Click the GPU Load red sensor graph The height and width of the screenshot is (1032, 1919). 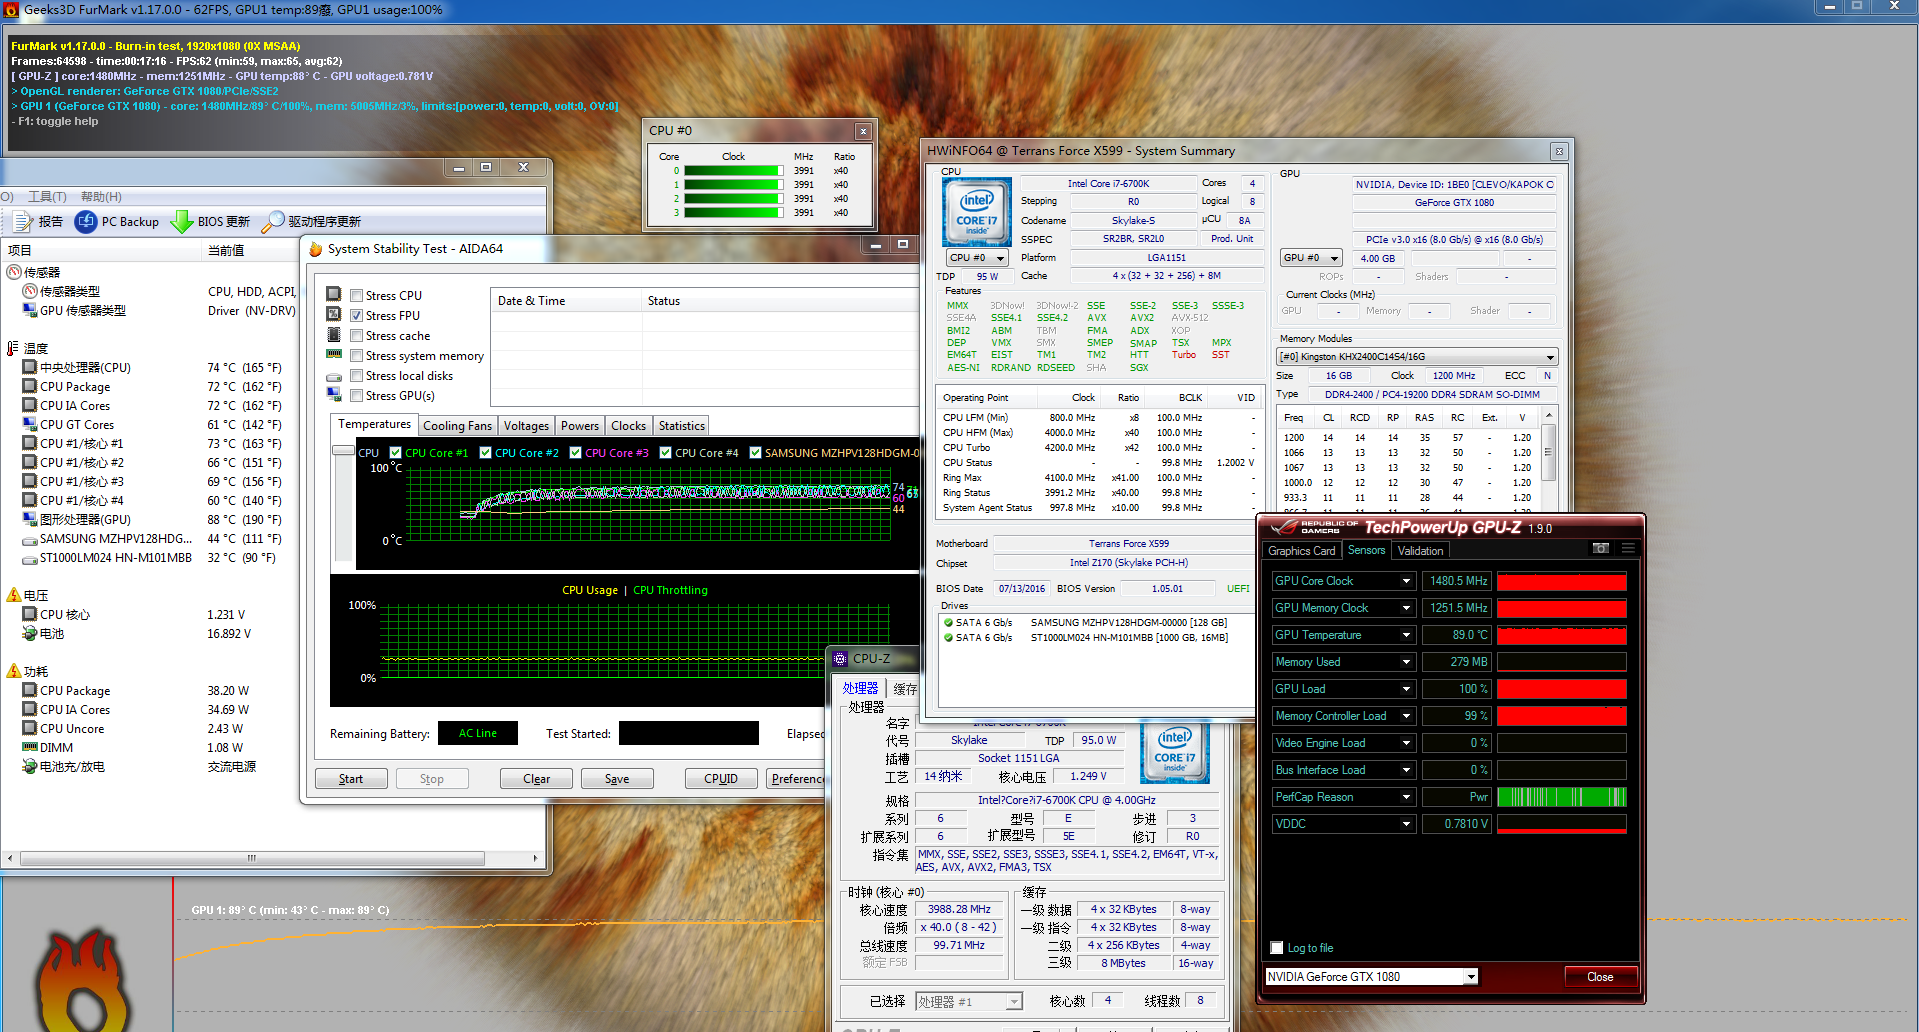(x=1561, y=689)
